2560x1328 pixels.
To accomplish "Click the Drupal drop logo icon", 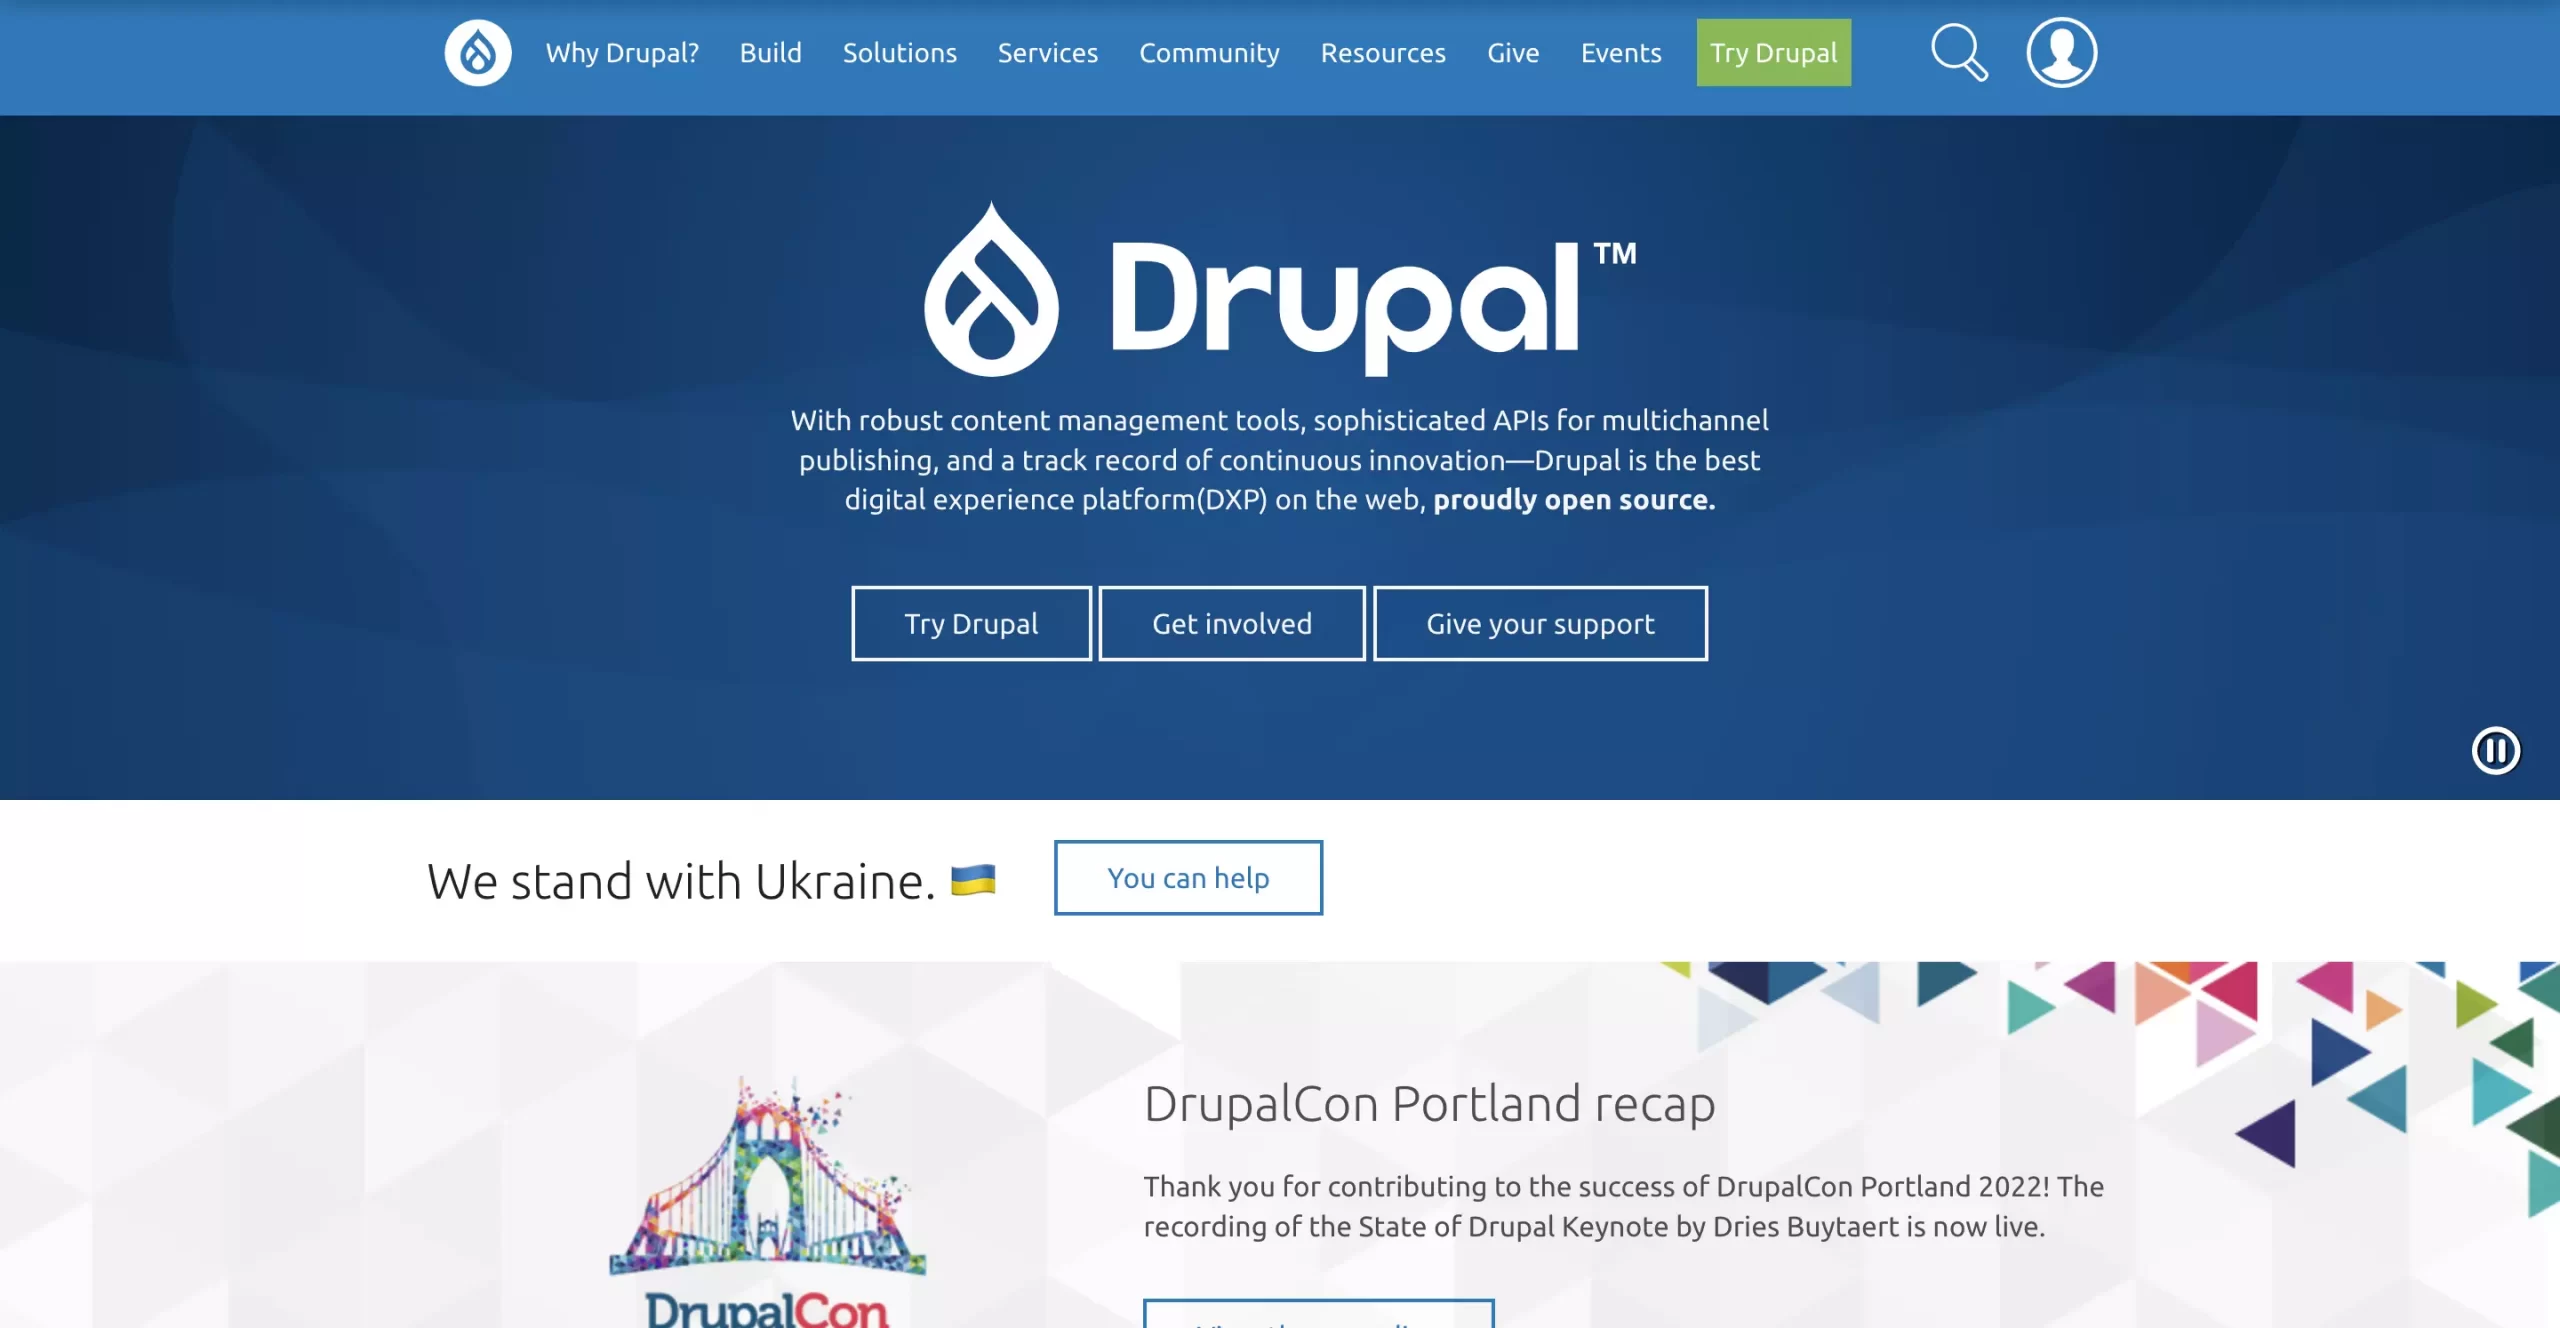I will tap(477, 53).
